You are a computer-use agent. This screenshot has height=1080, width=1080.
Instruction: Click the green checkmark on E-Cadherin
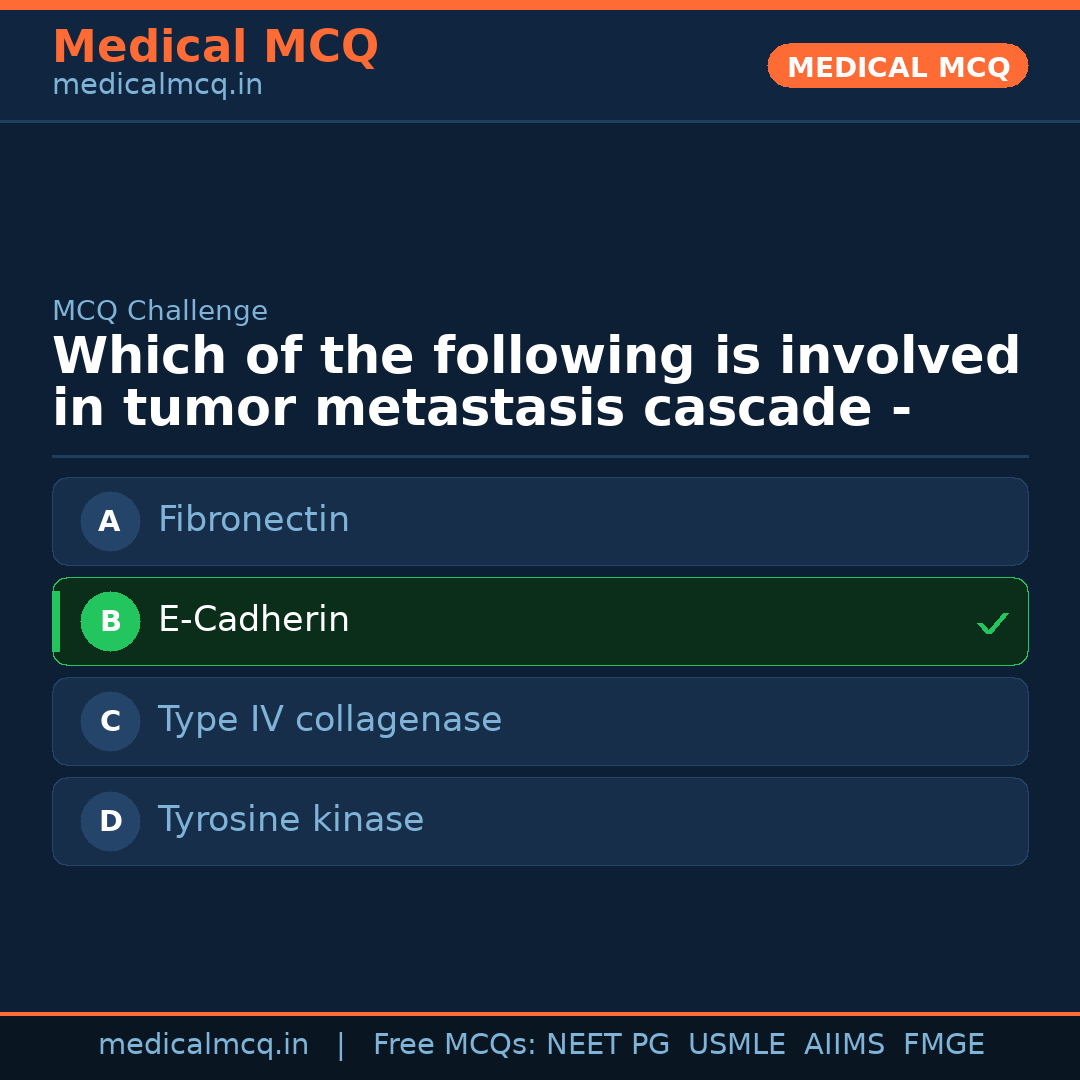pyautogui.click(x=993, y=623)
